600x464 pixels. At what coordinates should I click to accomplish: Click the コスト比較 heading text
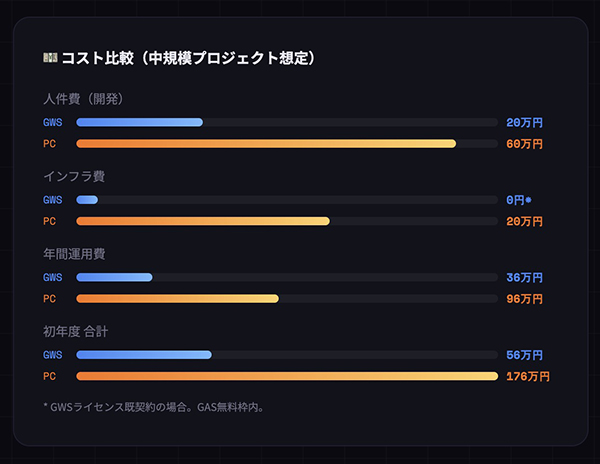[188, 59]
